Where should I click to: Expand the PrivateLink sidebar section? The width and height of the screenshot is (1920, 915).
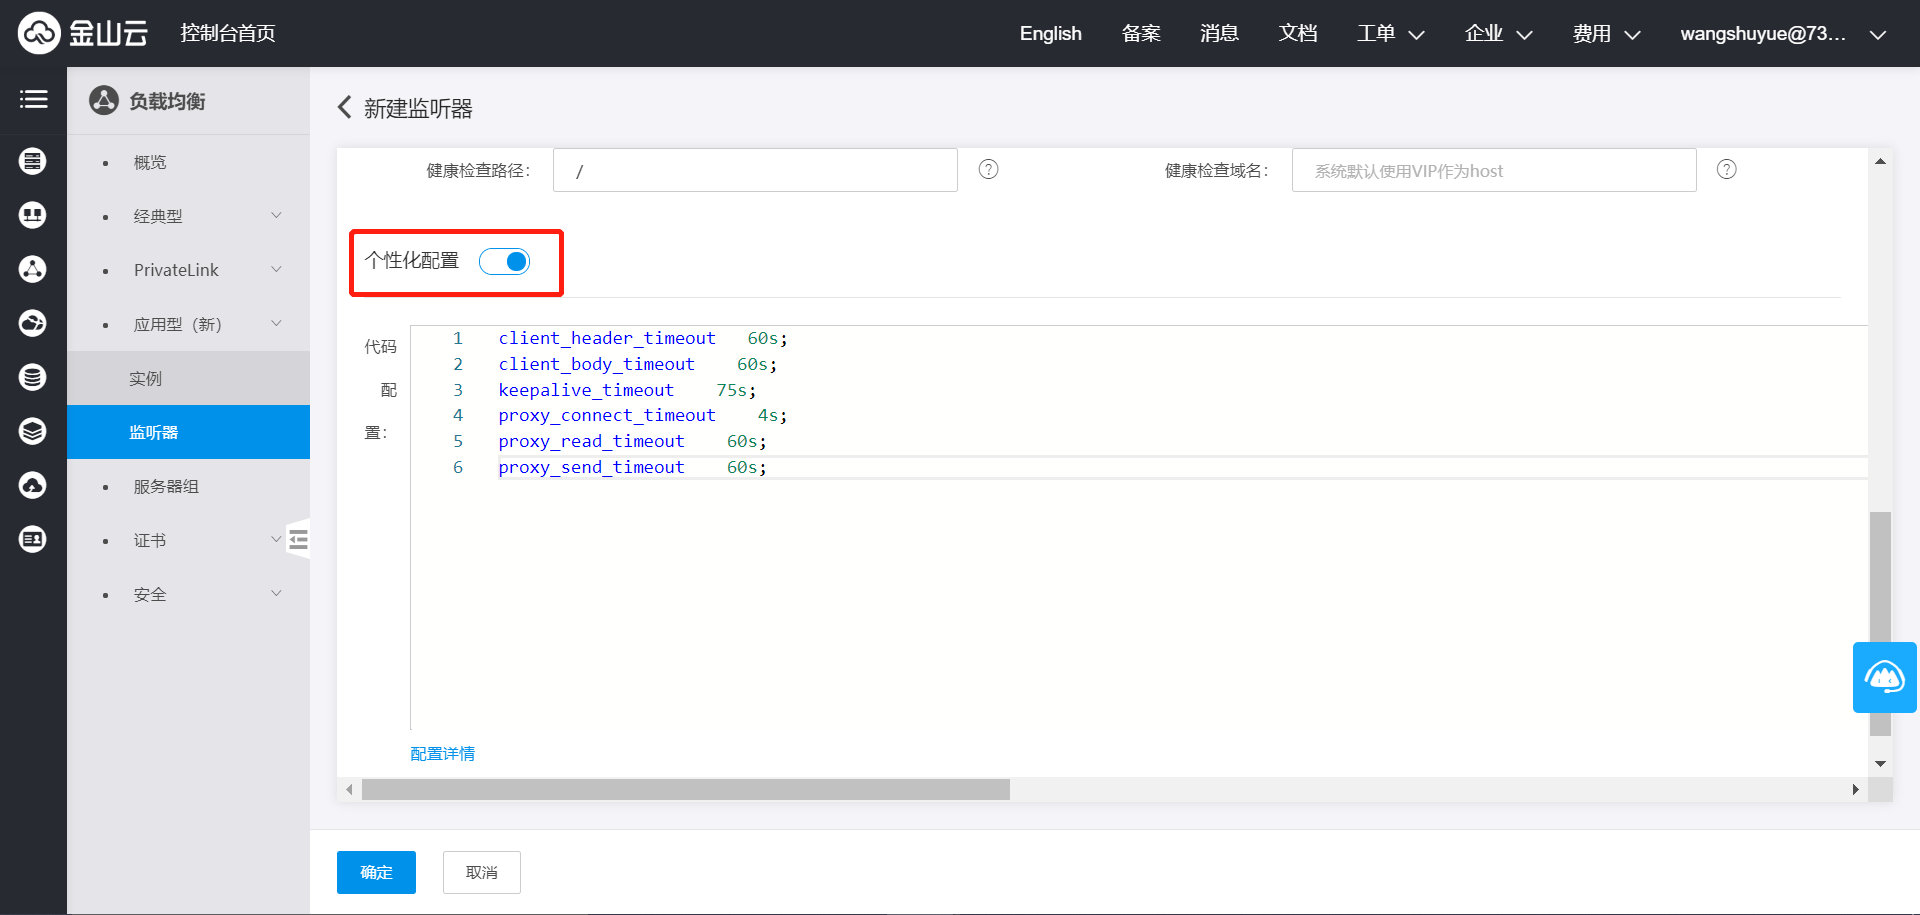click(x=276, y=270)
